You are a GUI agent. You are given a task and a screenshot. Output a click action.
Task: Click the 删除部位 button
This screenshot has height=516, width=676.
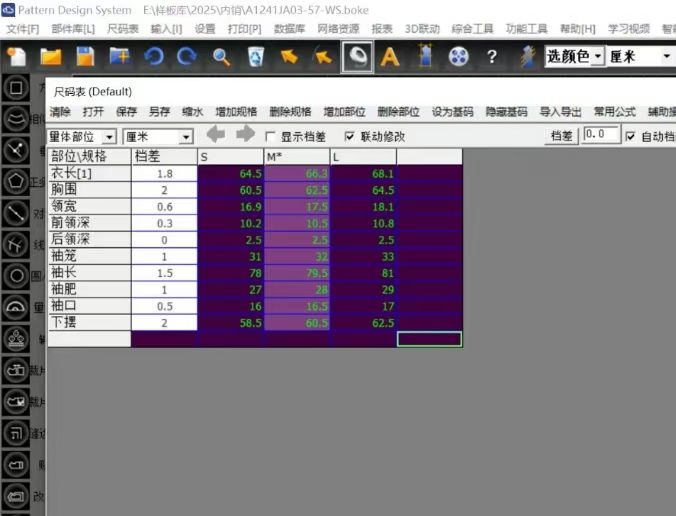click(x=398, y=112)
